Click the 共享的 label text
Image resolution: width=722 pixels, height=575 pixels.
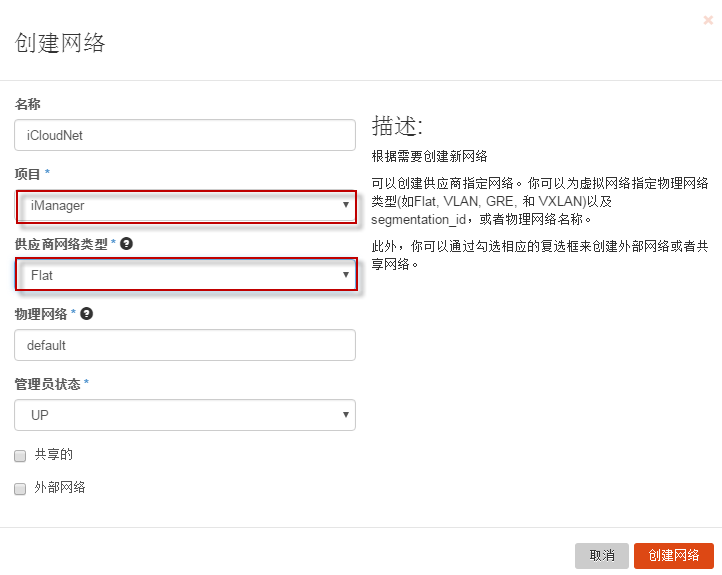(54, 455)
